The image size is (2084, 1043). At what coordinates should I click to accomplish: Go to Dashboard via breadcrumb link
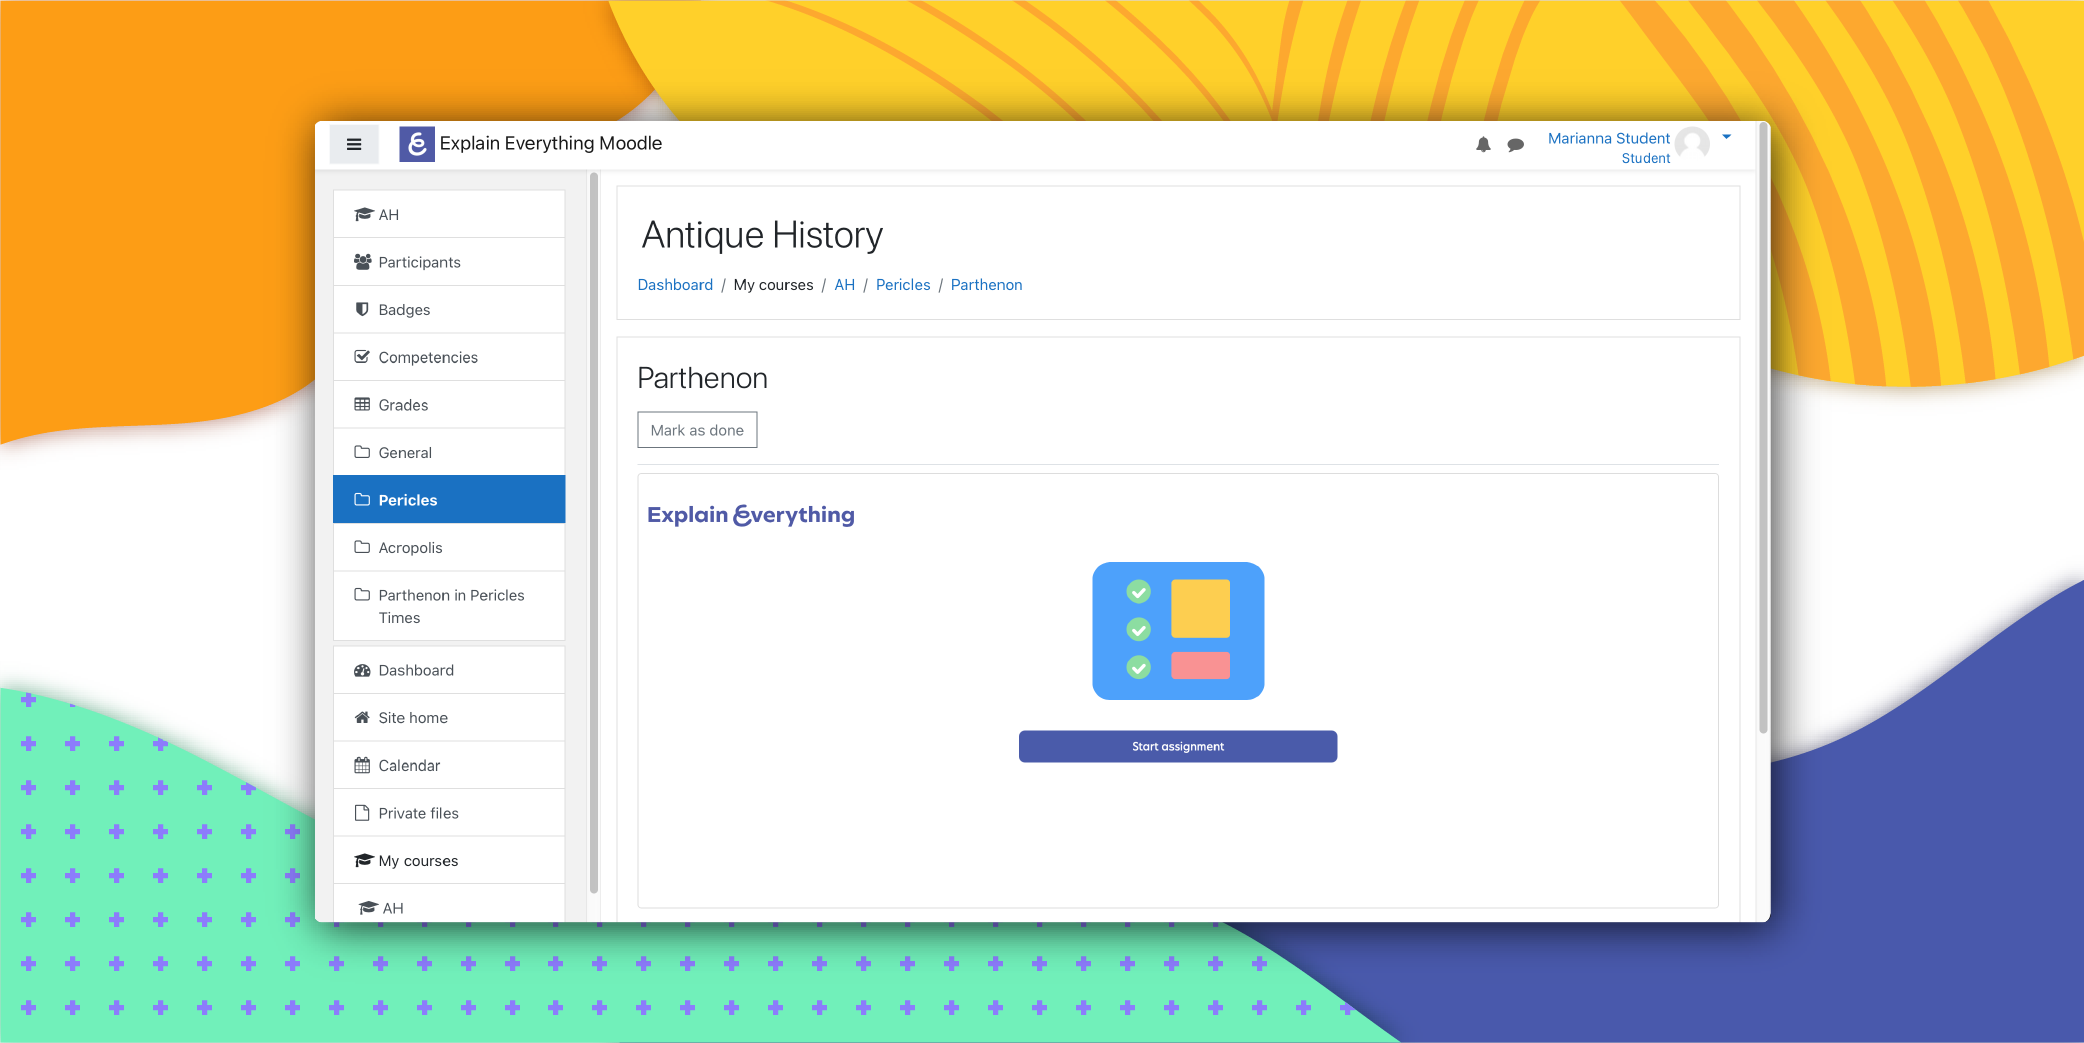click(675, 285)
